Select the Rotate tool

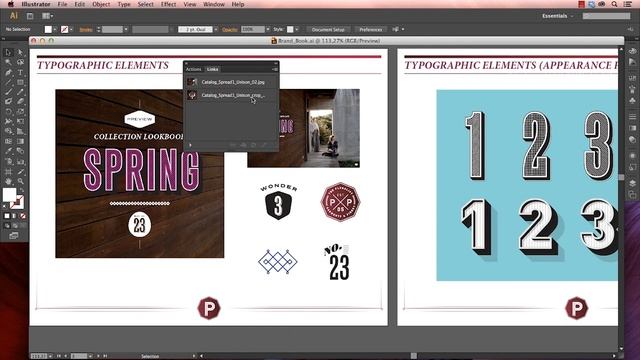point(8,111)
